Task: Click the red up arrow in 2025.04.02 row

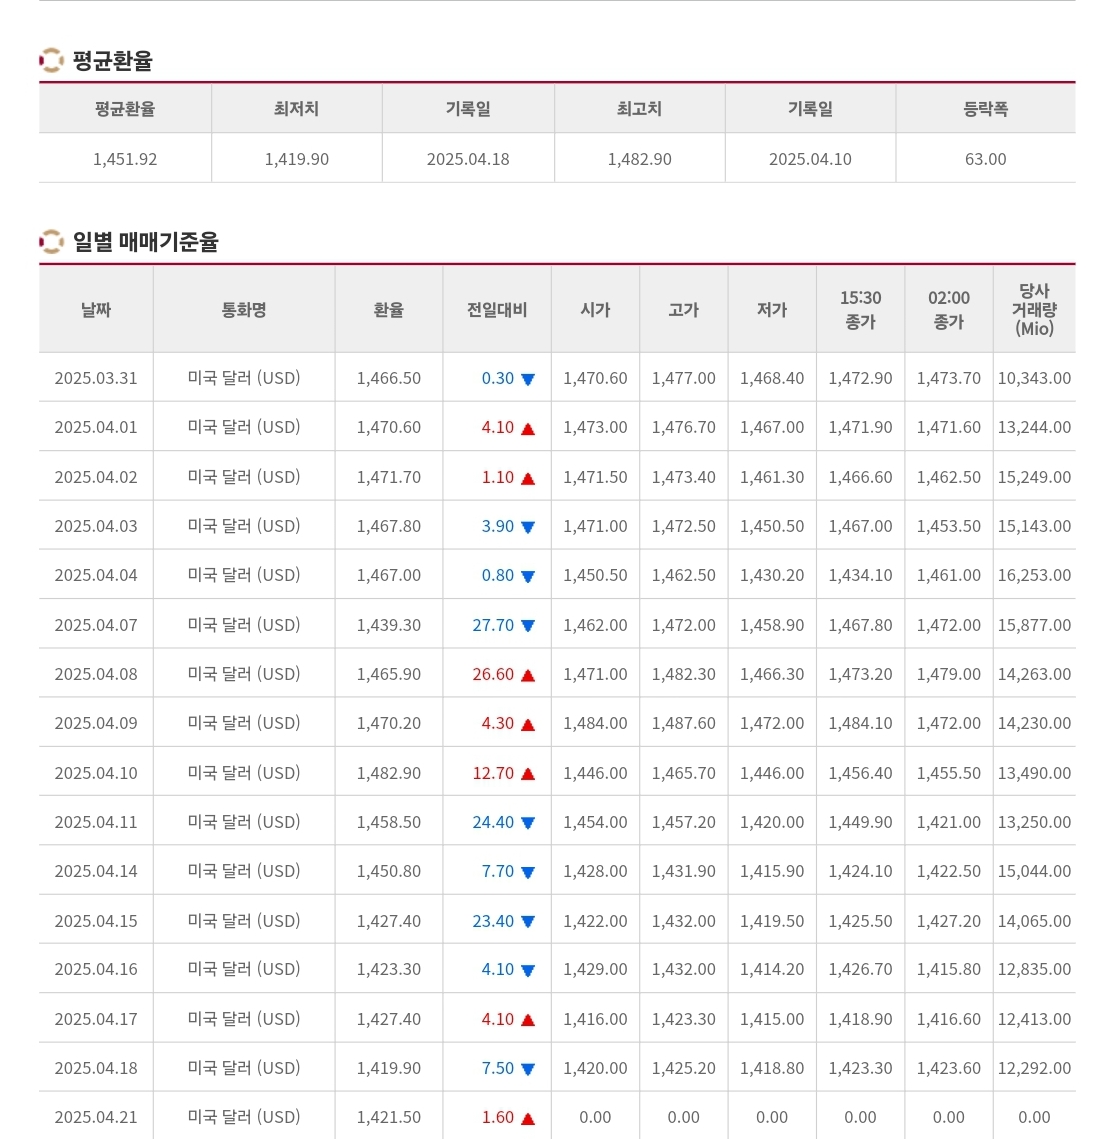Action: click(528, 478)
